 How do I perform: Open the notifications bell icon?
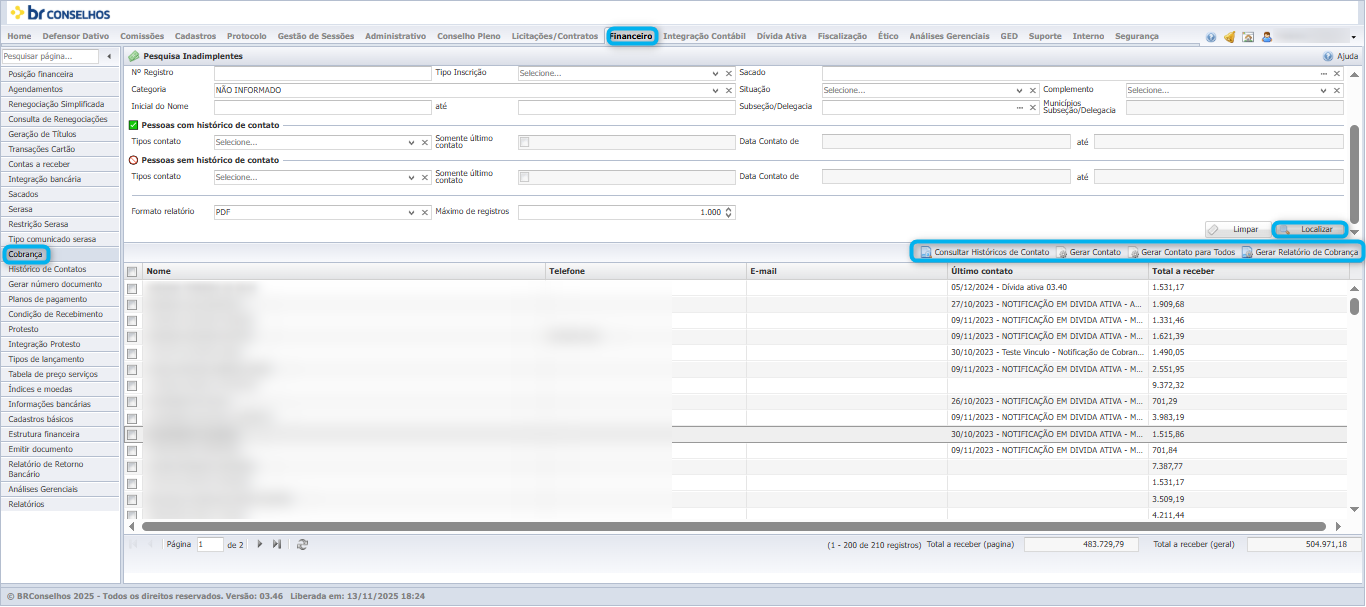coord(1229,37)
